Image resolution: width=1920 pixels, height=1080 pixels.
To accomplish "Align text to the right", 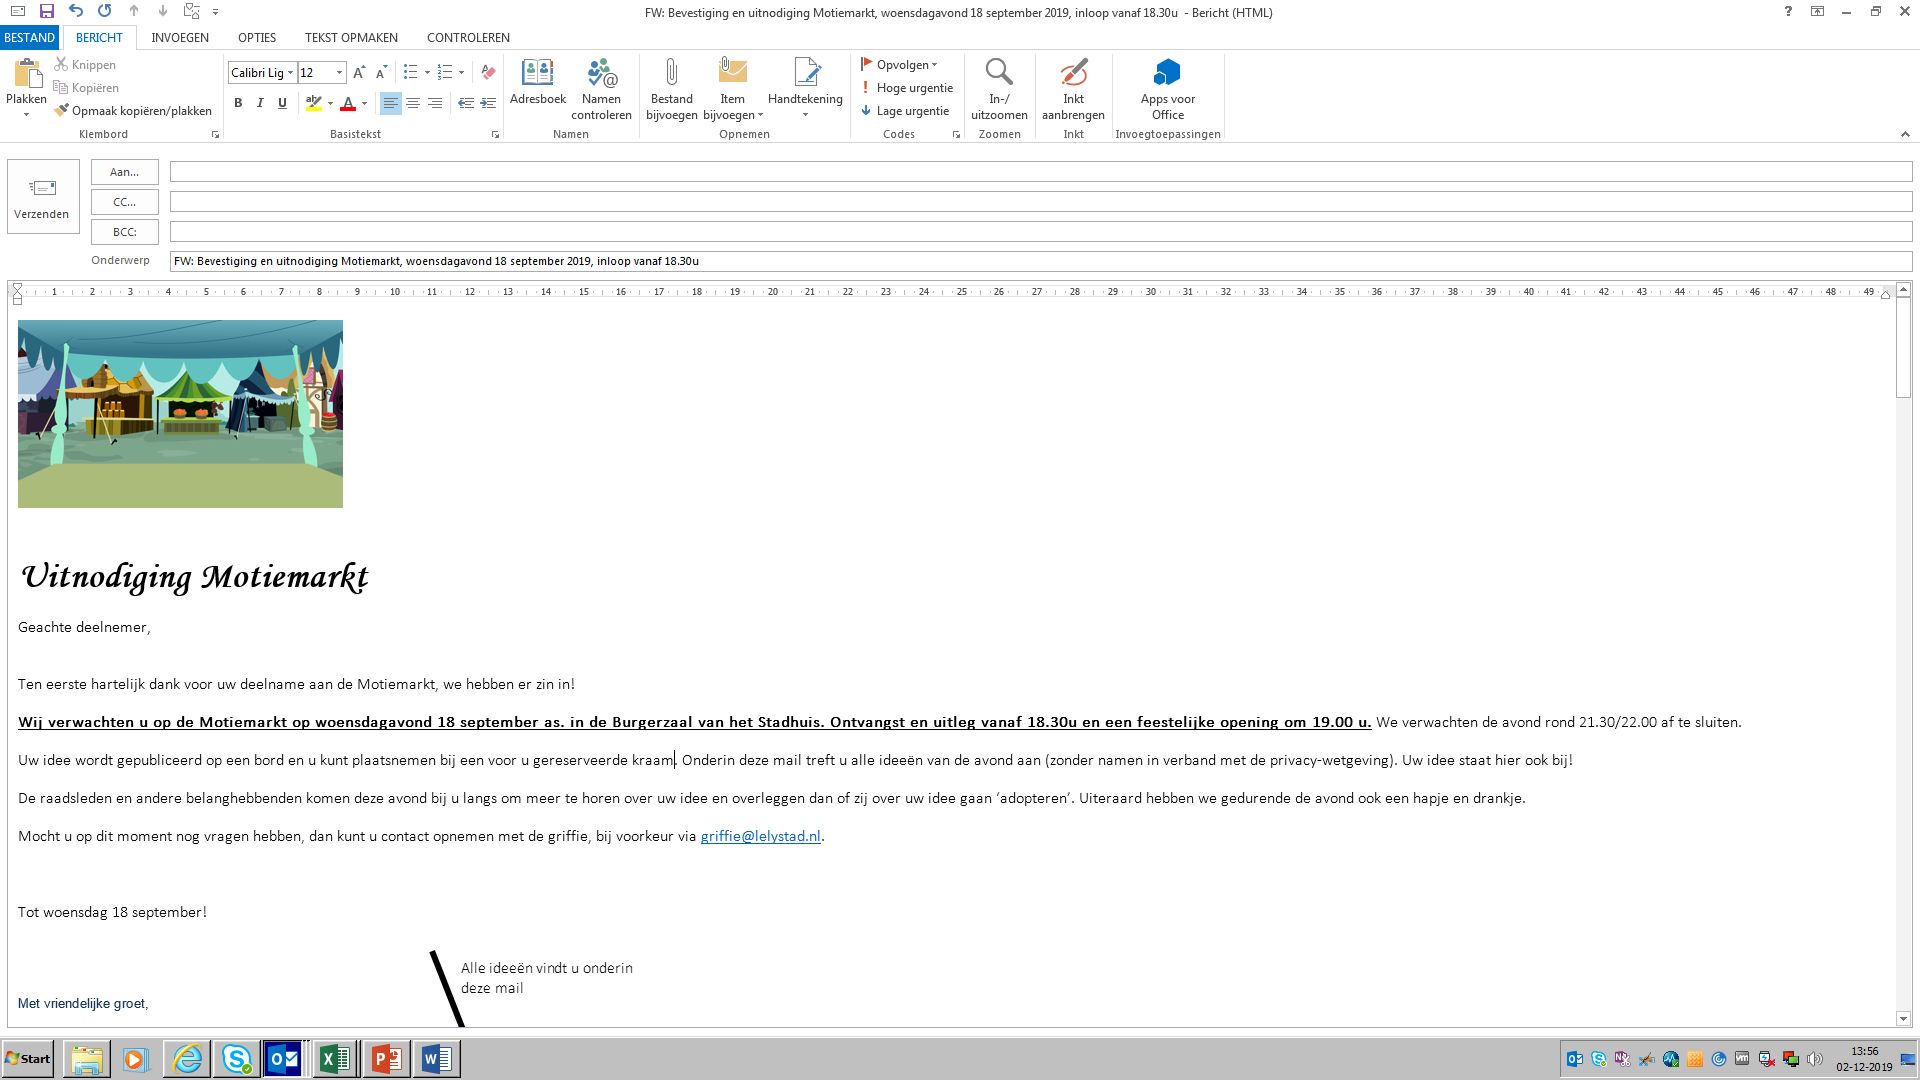I will click(435, 103).
